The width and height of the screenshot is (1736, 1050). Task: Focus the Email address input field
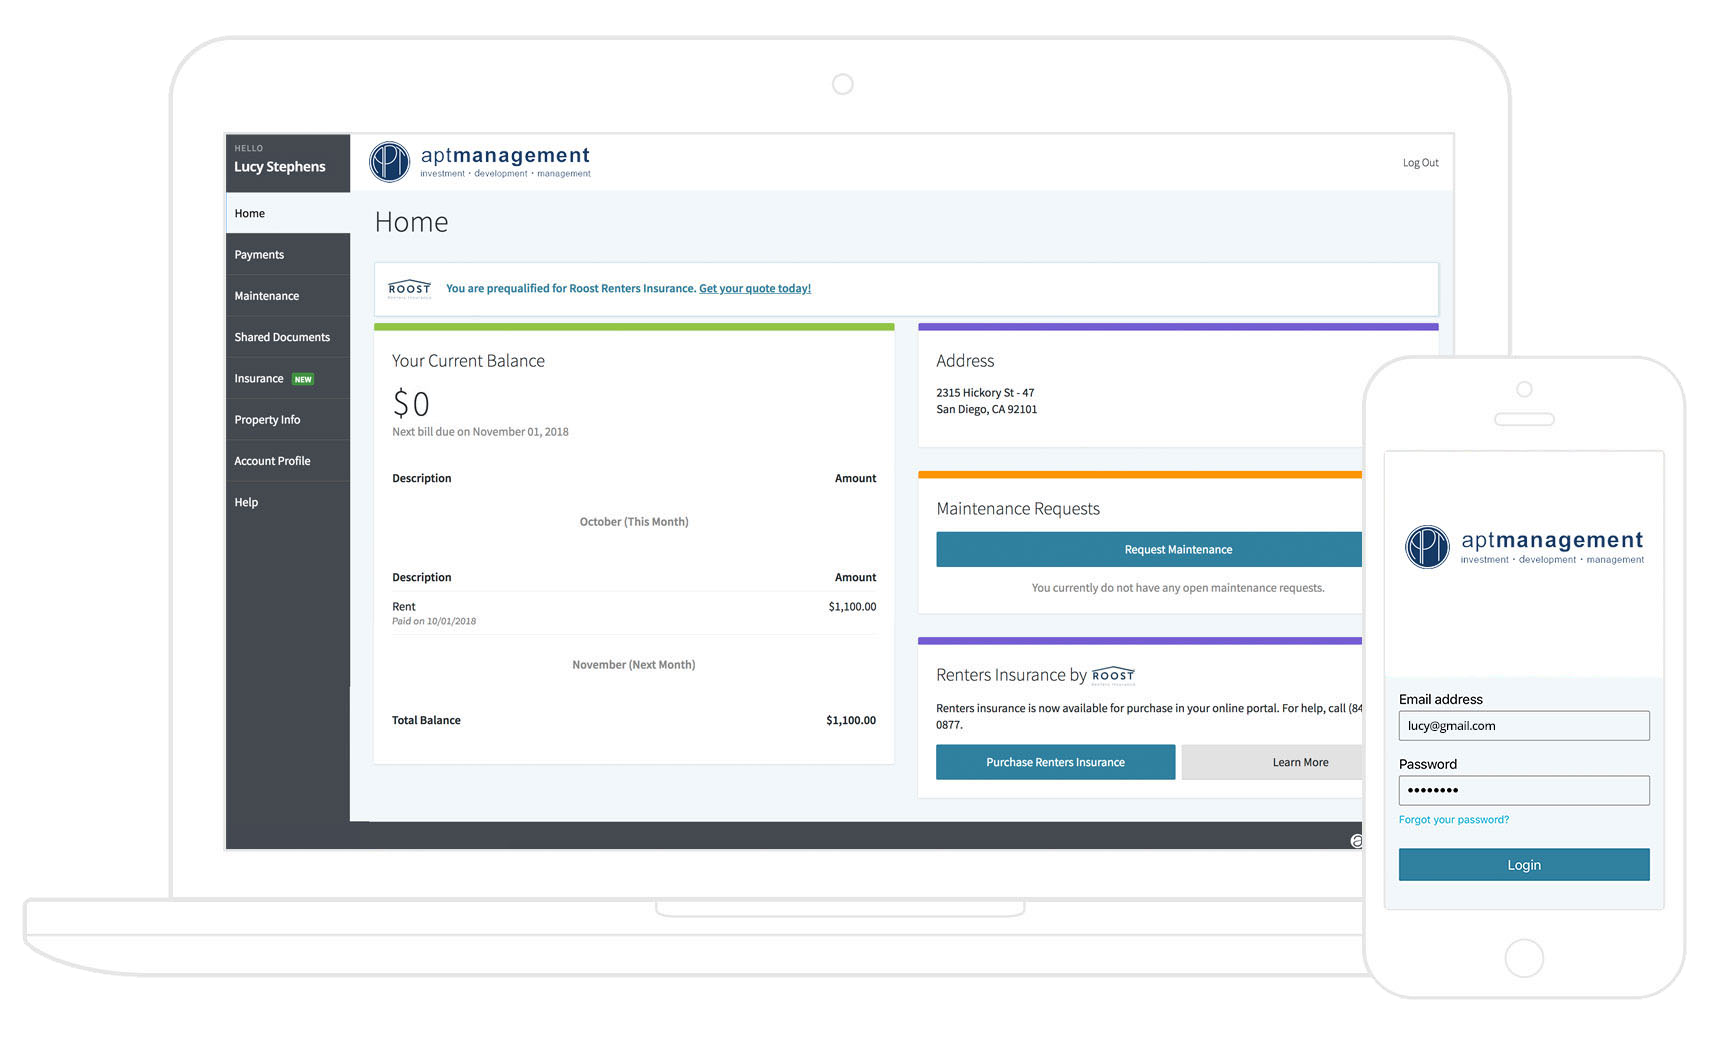pos(1523,726)
